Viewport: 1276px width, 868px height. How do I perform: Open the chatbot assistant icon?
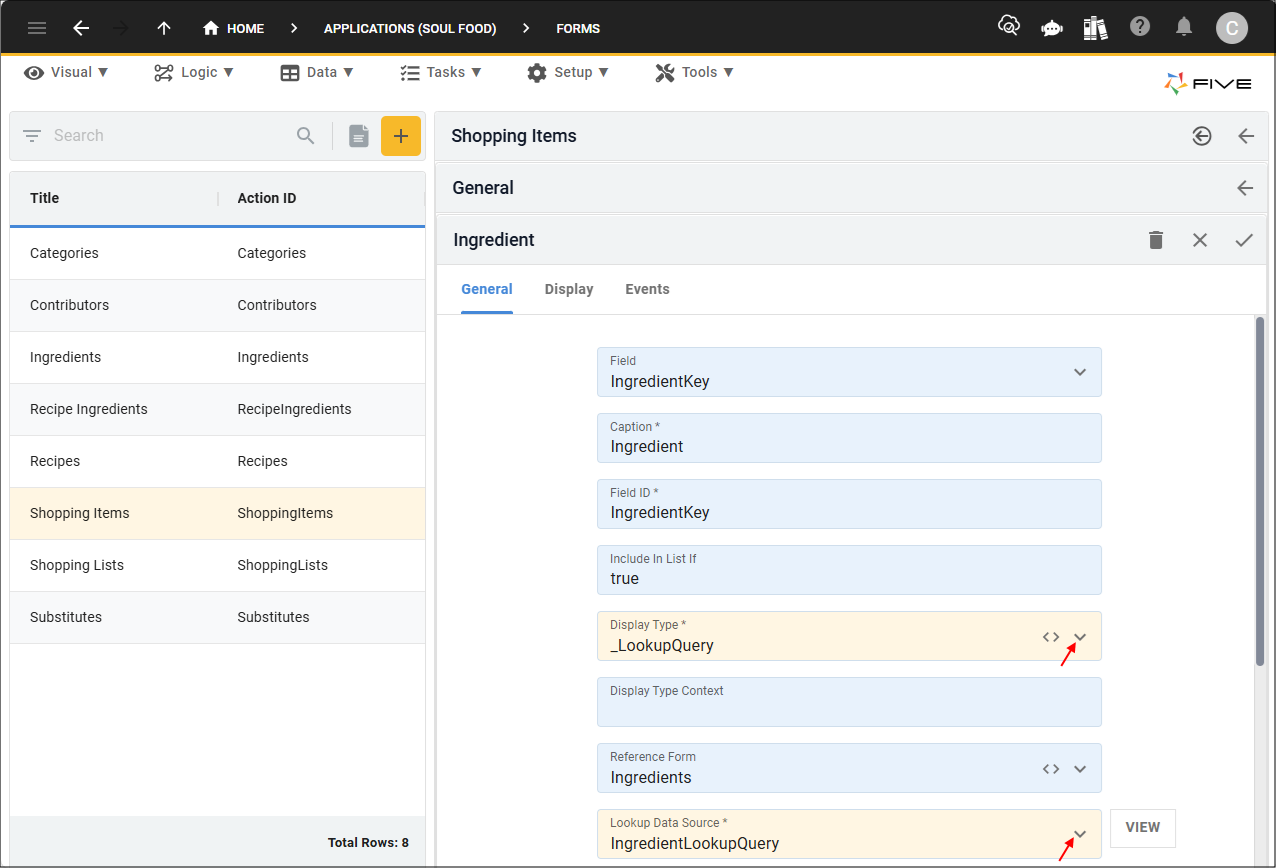tap(1052, 28)
